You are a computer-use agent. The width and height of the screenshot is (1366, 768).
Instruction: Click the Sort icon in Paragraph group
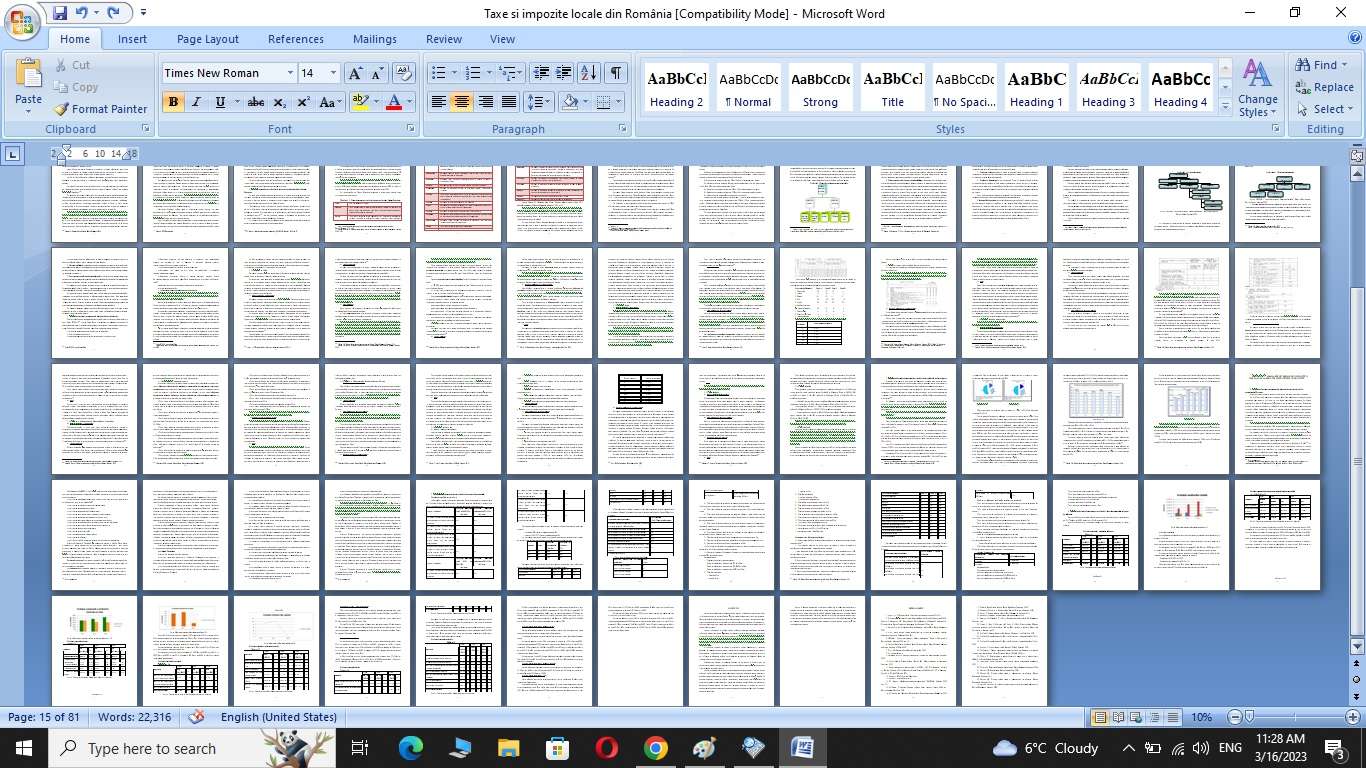[589, 73]
